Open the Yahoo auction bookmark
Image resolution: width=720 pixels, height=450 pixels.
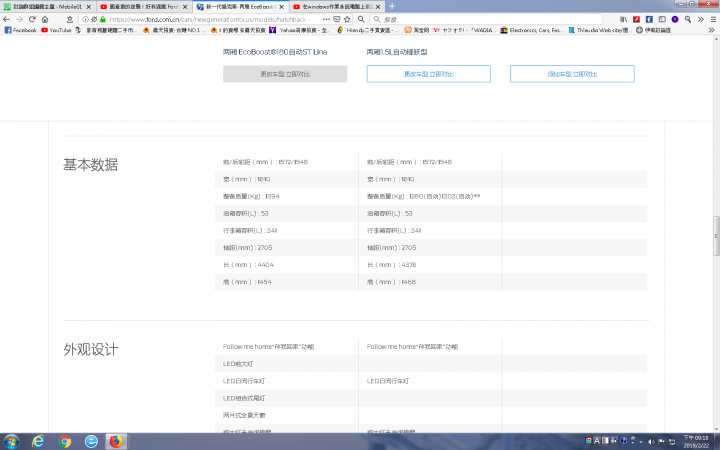[299, 30]
